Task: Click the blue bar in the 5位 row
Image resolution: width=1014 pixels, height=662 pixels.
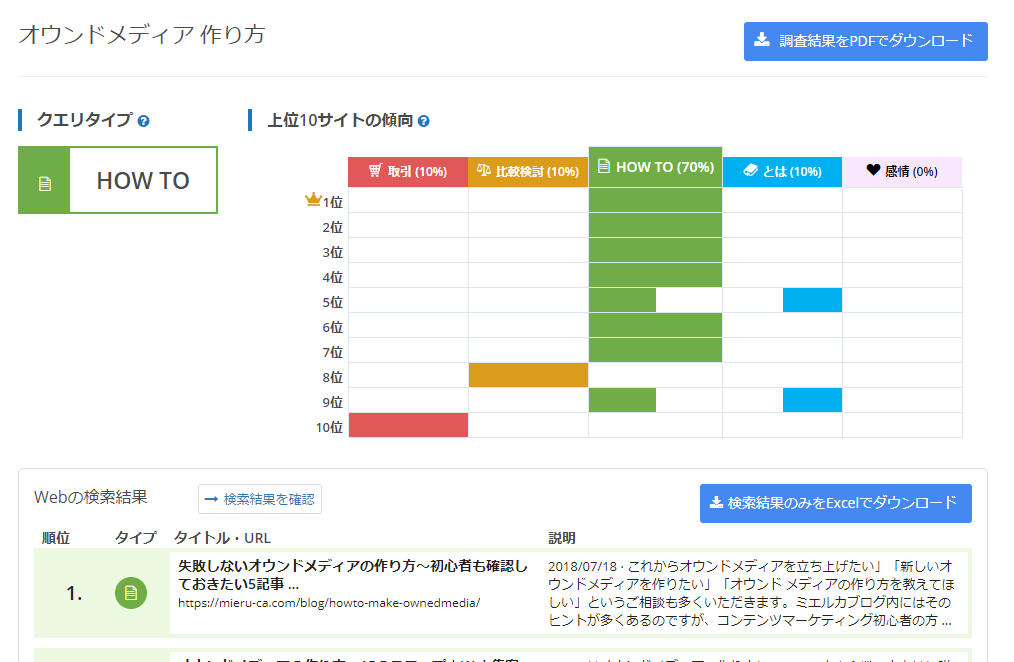Action: pos(812,300)
